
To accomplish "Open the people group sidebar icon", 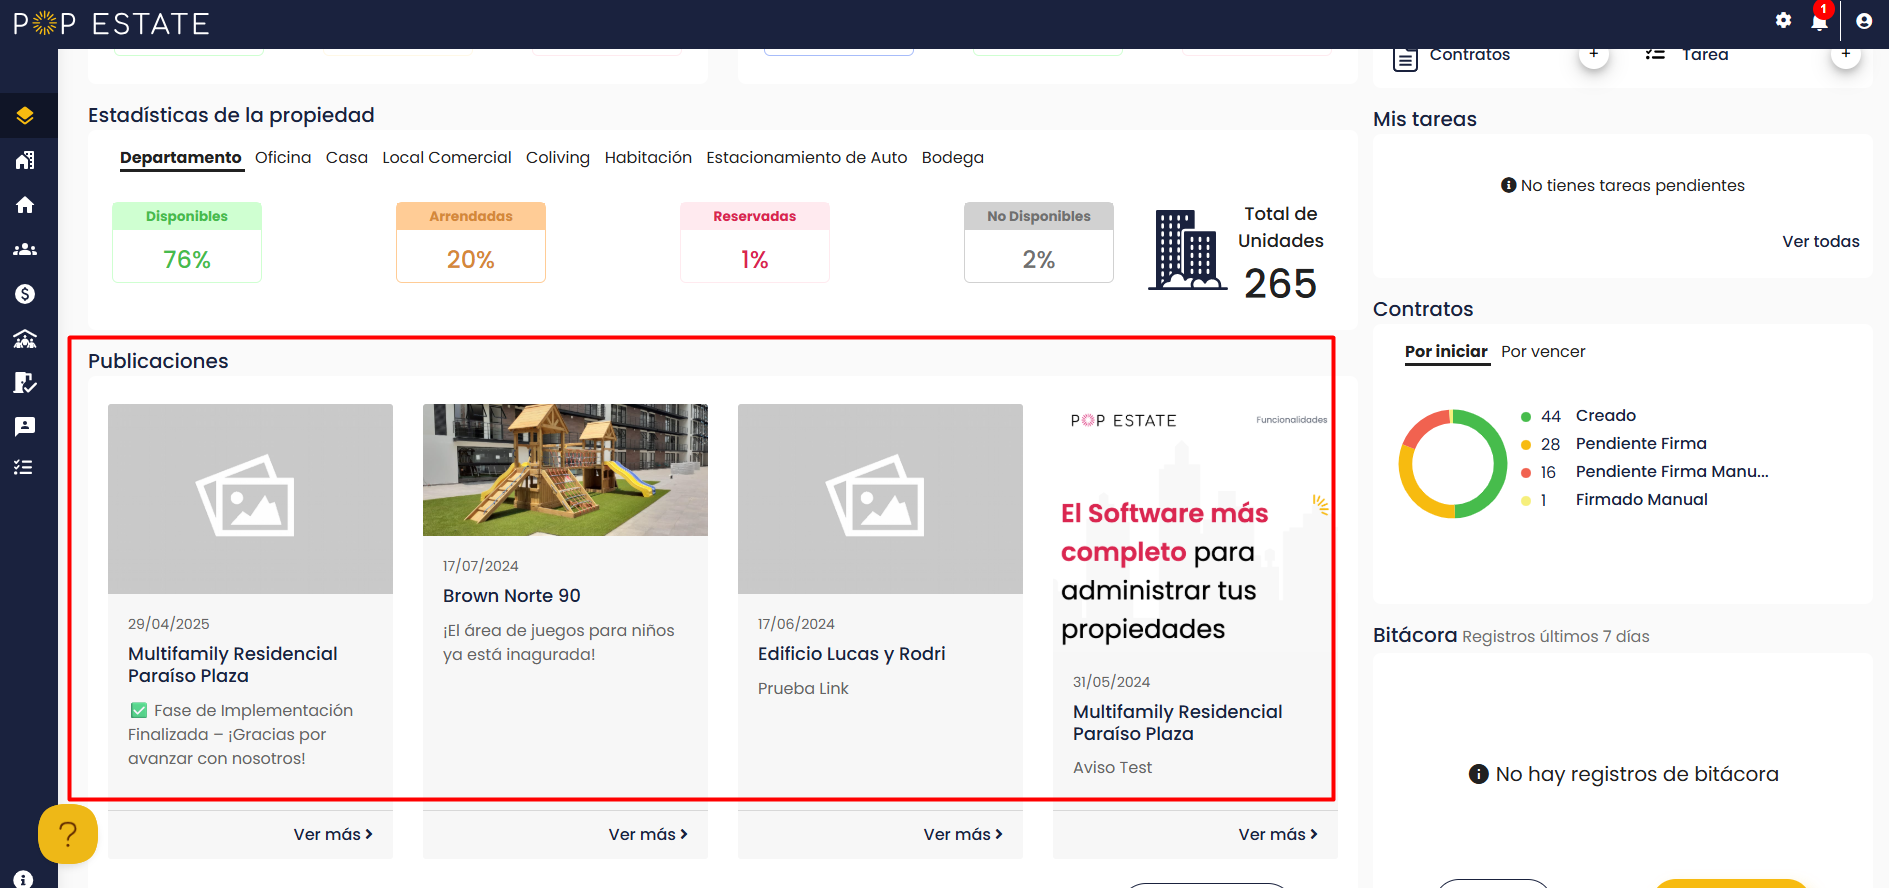I will click(25, 250).
